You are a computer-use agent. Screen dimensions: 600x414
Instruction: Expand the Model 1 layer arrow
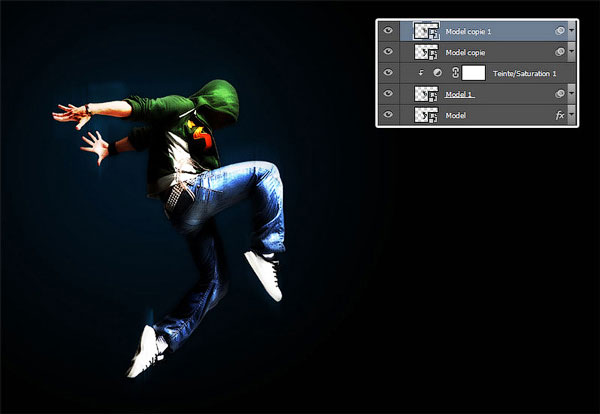(x=571, y=94)
